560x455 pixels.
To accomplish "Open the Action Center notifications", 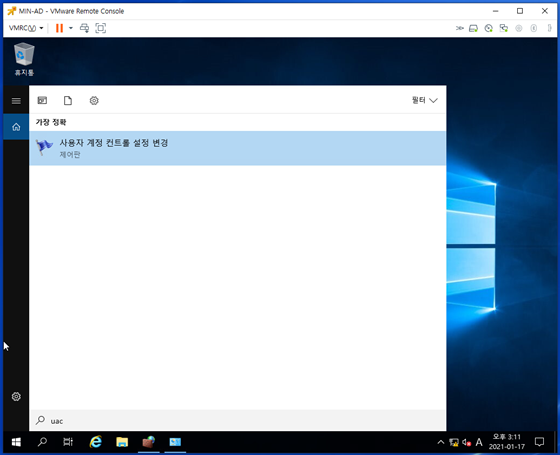I will tap(539, 442).
